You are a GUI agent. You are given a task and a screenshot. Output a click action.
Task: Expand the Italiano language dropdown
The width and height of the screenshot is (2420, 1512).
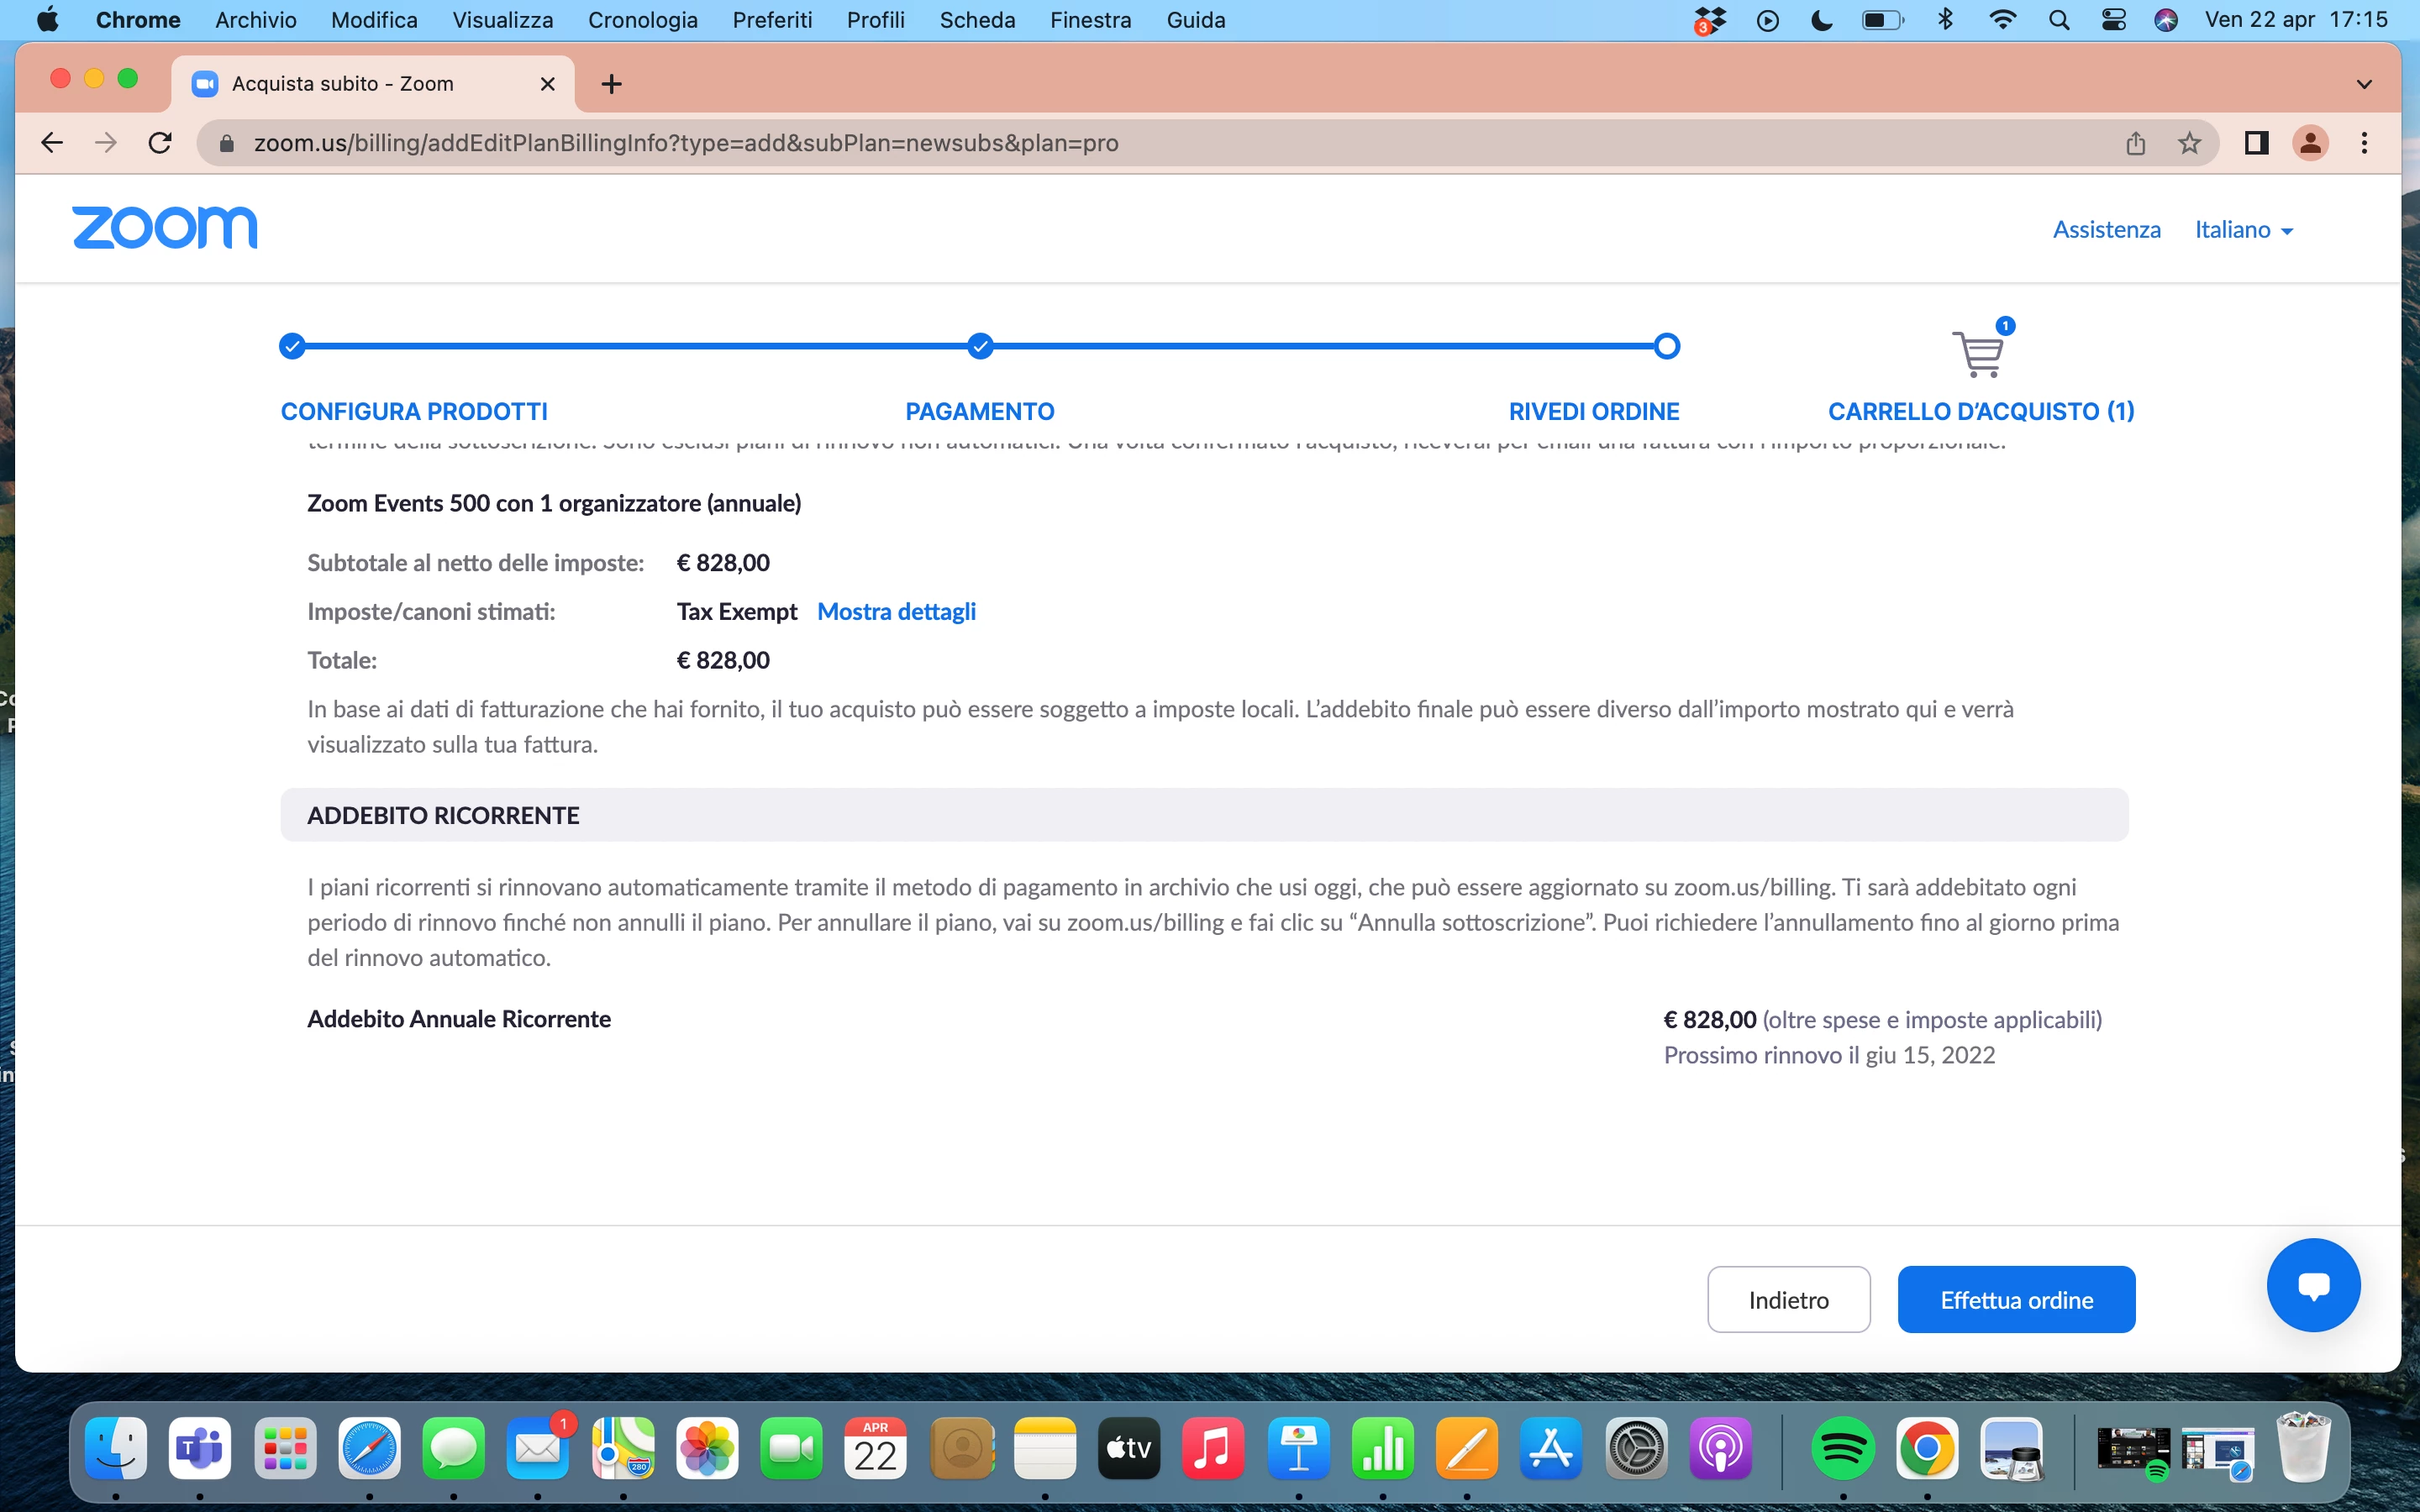2243,230
